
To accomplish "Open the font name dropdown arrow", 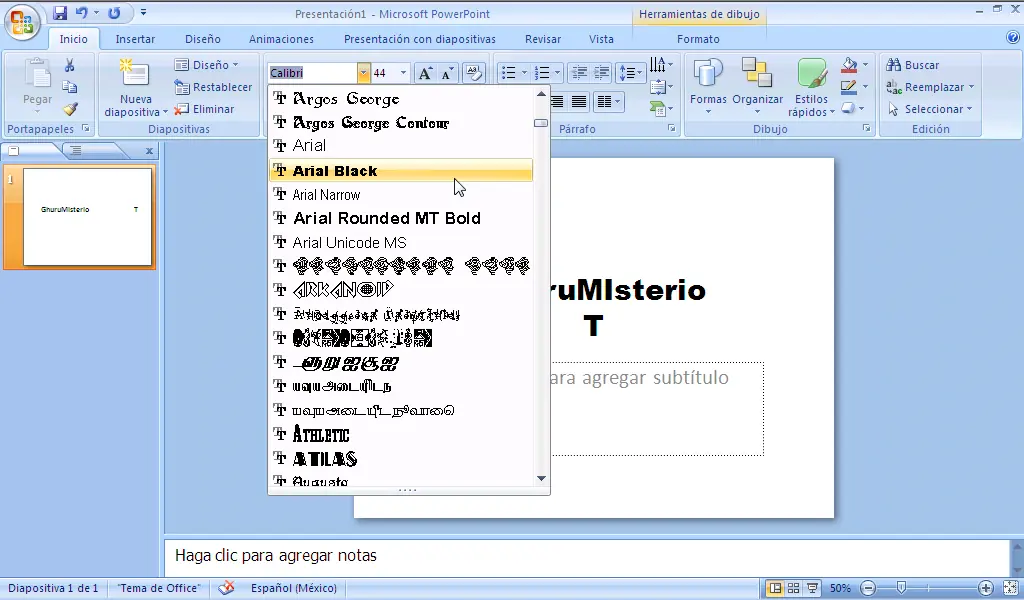I will (x=363, y=73).
